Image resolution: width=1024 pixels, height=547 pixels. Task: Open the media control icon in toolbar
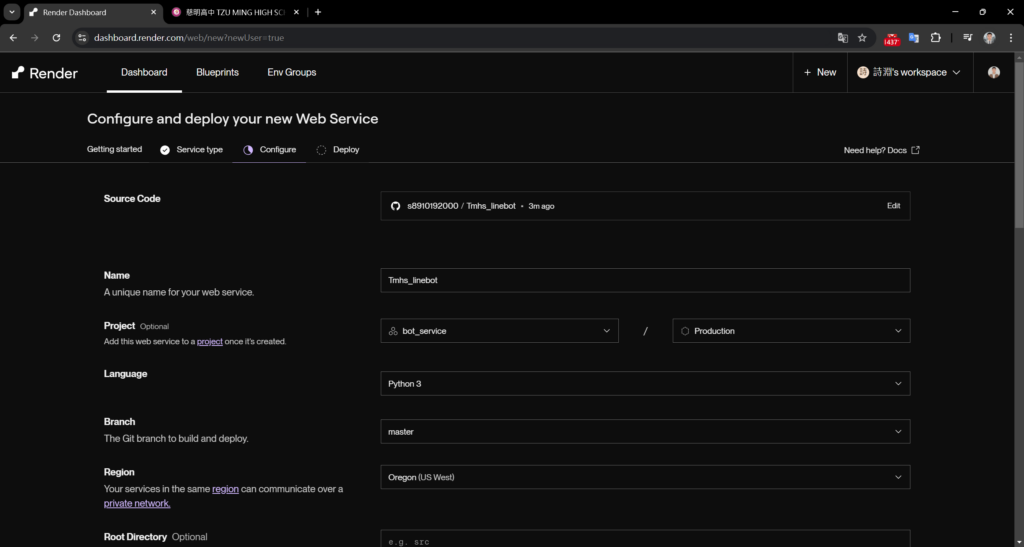(x=968, y=38)
